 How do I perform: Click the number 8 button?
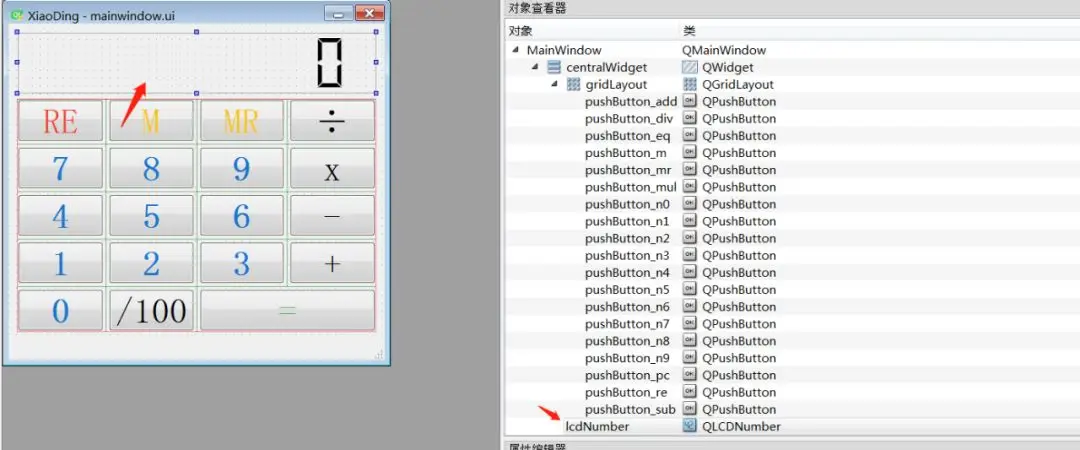coord(151,168)
